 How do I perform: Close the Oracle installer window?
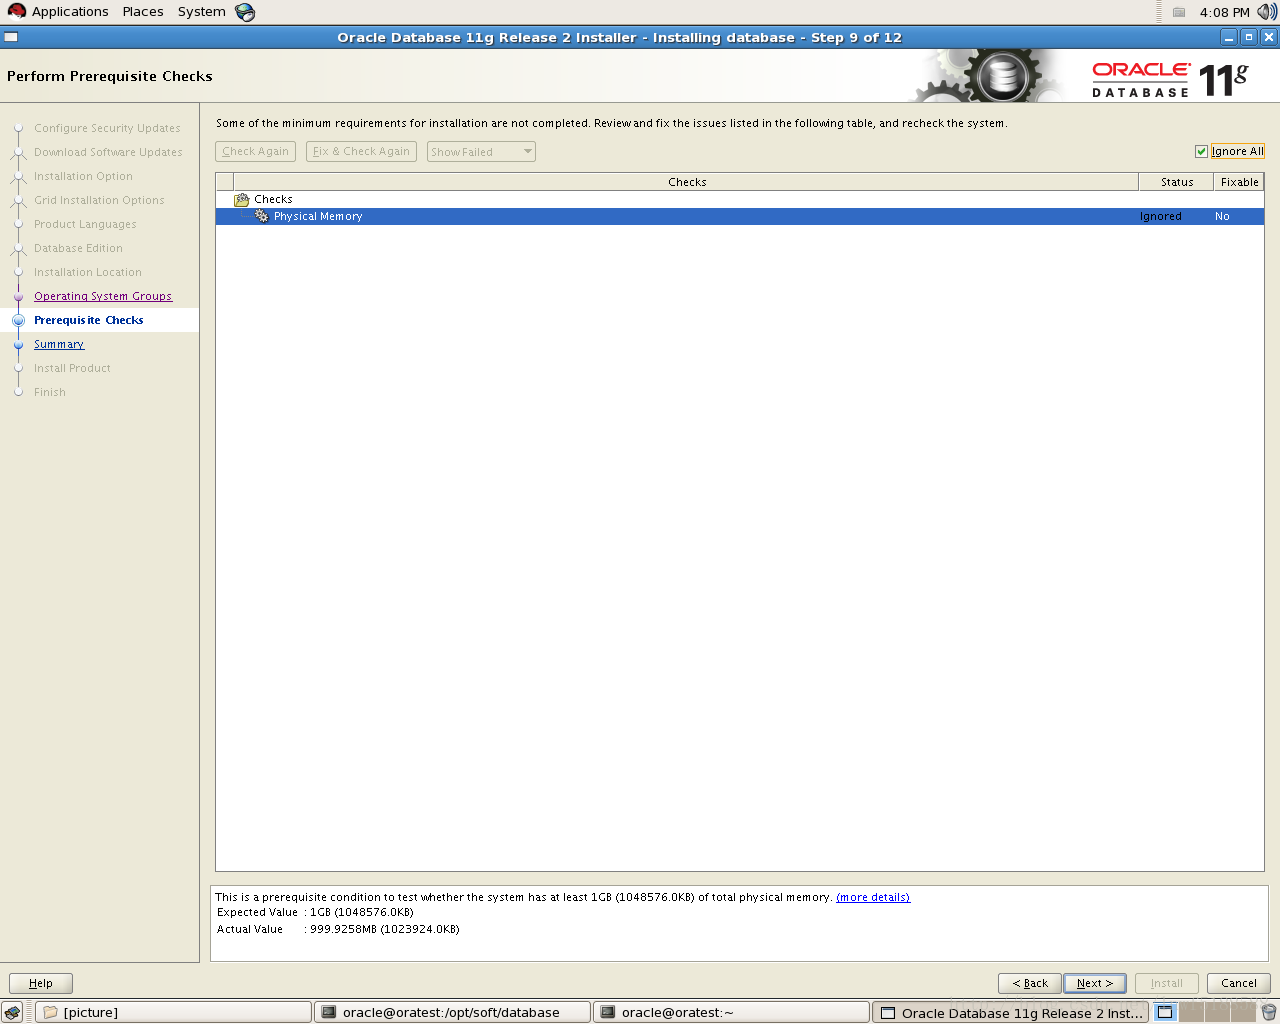tap(1269, 37)
